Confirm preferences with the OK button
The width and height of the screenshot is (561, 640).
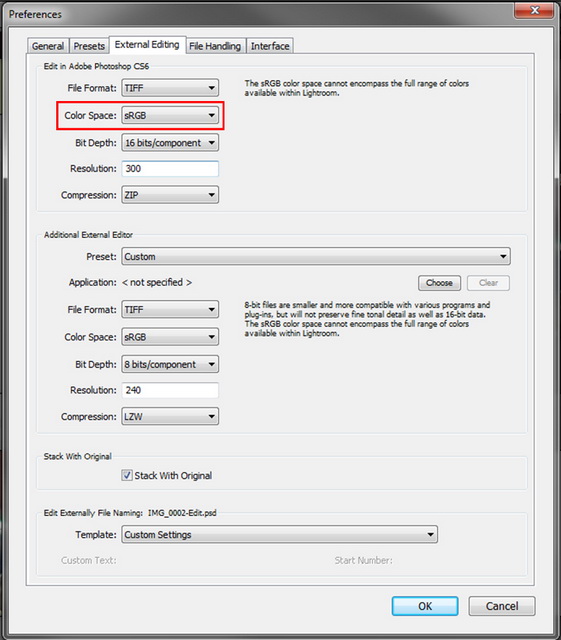[x=425, y=606]
